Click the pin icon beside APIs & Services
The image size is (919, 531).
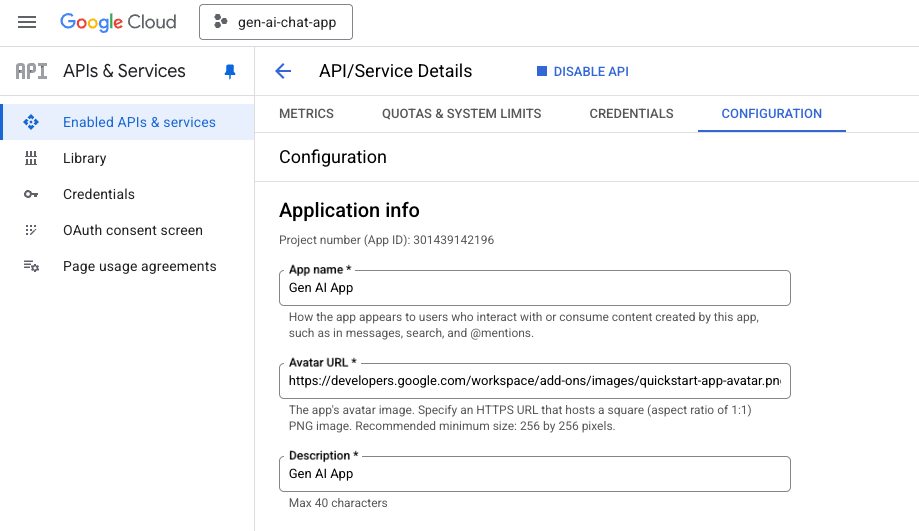click(230, 71)
